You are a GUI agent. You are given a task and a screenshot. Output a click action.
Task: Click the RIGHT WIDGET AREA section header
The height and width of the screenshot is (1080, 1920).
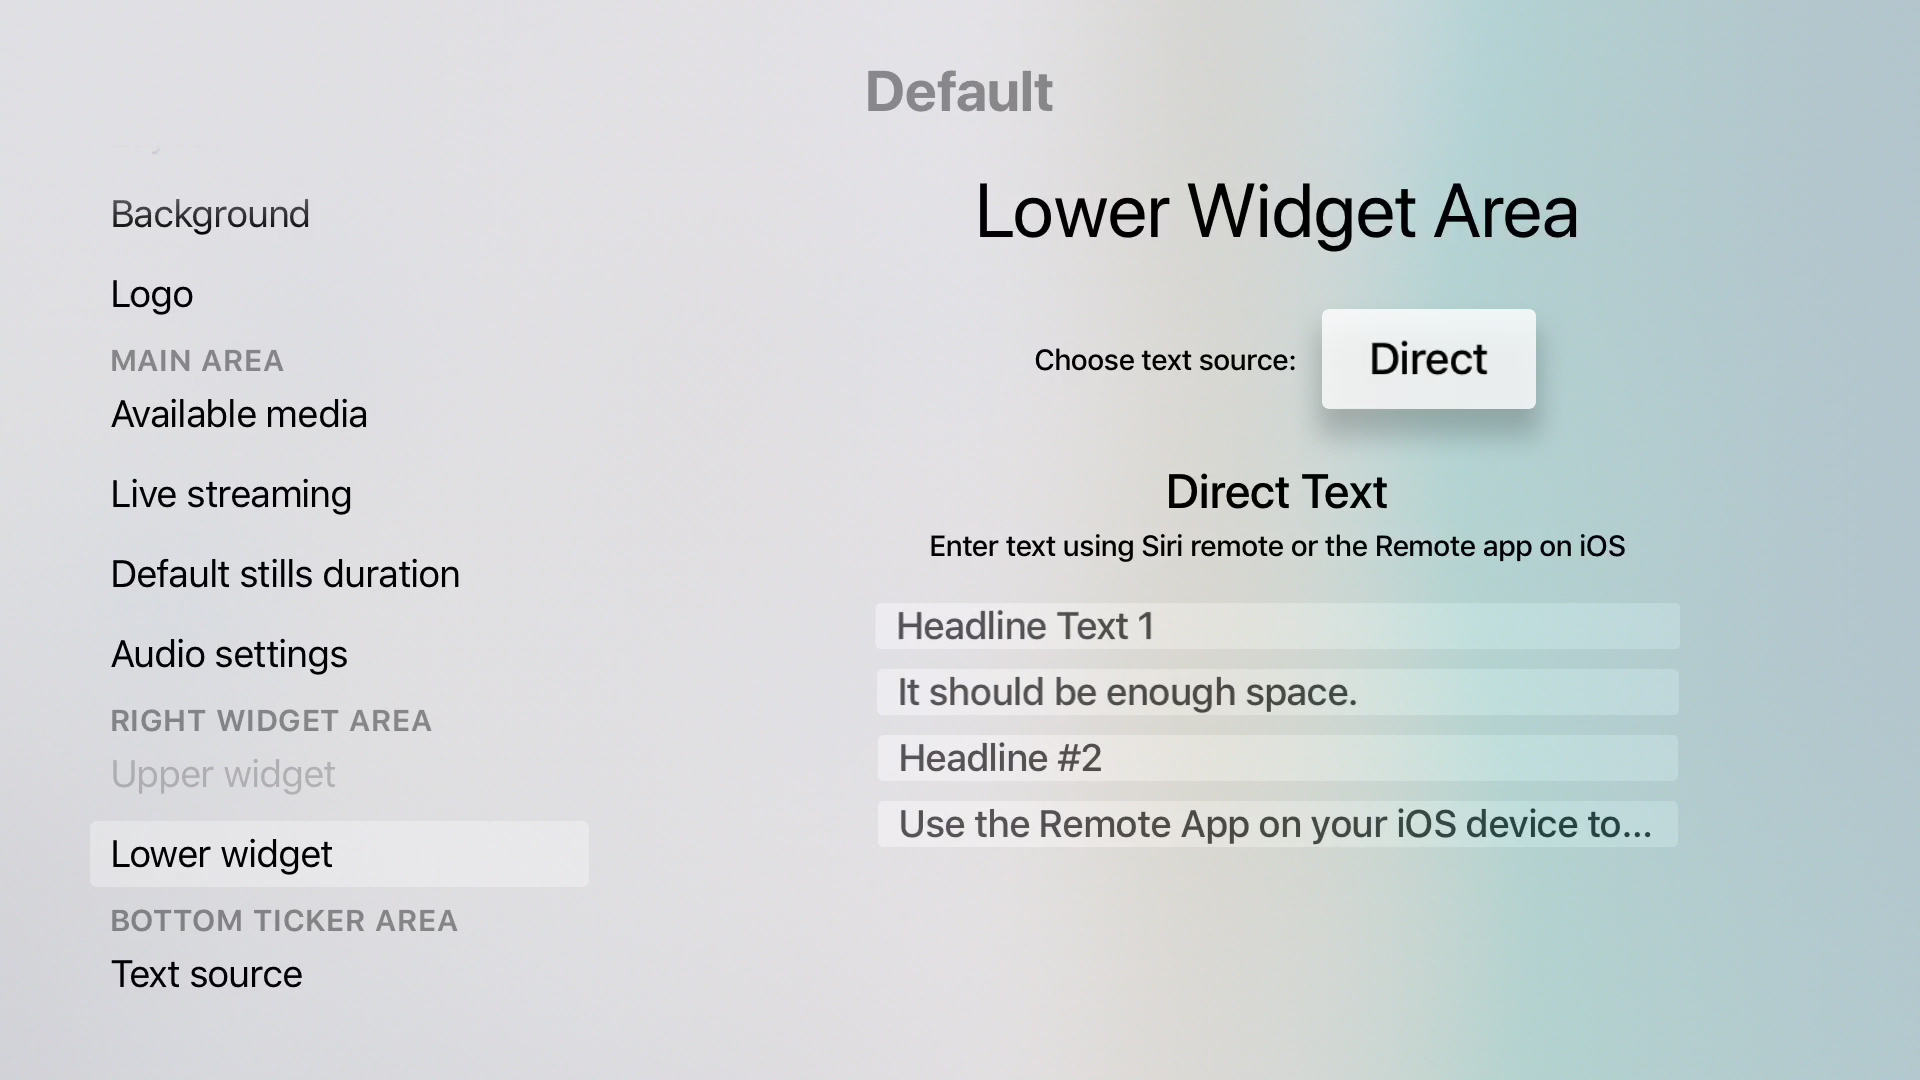pyautogui.click(x=271, y=721)
